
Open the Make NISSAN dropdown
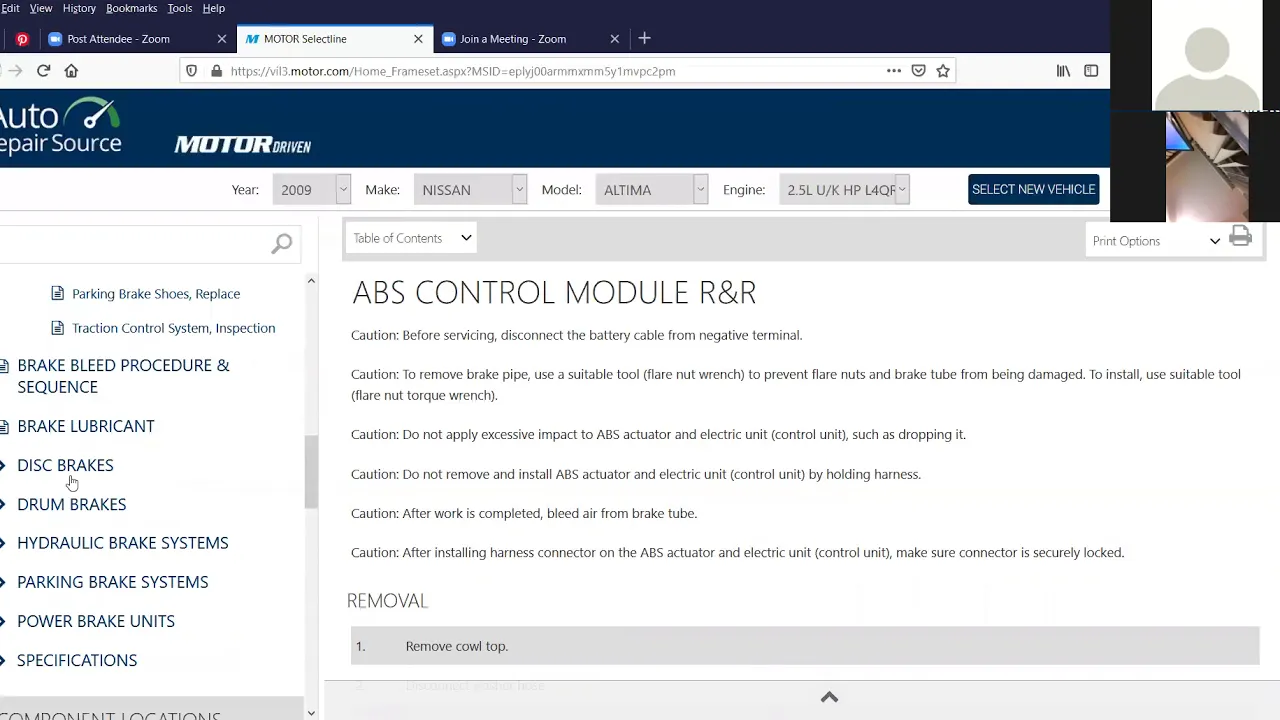click(470, 190)
